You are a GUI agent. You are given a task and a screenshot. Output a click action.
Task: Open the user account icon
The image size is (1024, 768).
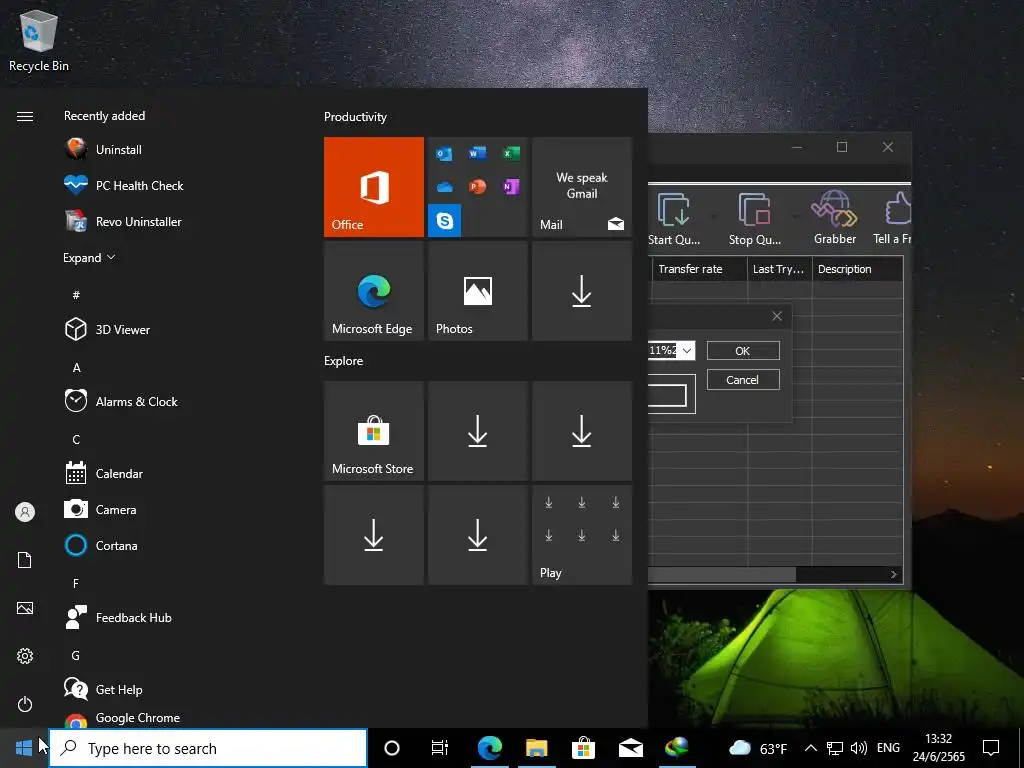25,512
